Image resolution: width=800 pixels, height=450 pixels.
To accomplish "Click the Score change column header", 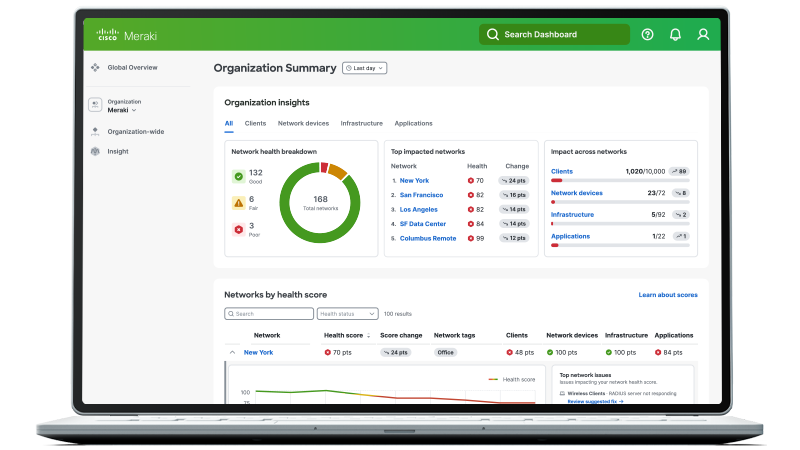I will pyautogui.click(x=401, y=336).
